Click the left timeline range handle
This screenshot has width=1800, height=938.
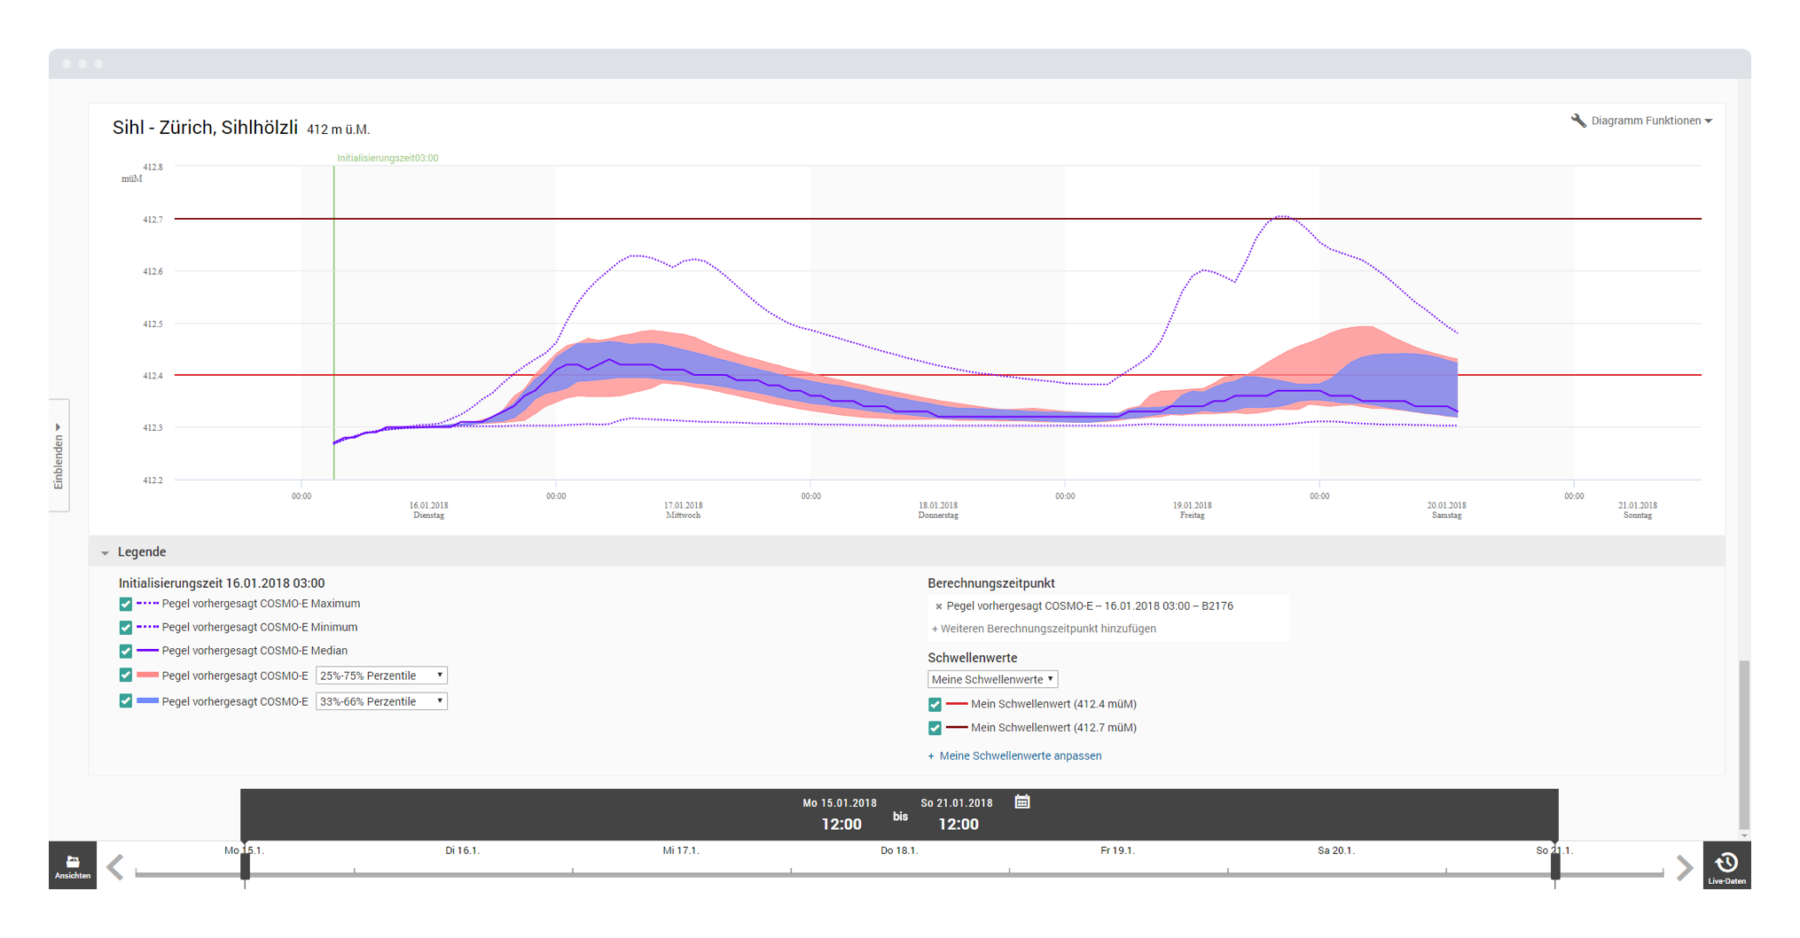pos(245,867)
